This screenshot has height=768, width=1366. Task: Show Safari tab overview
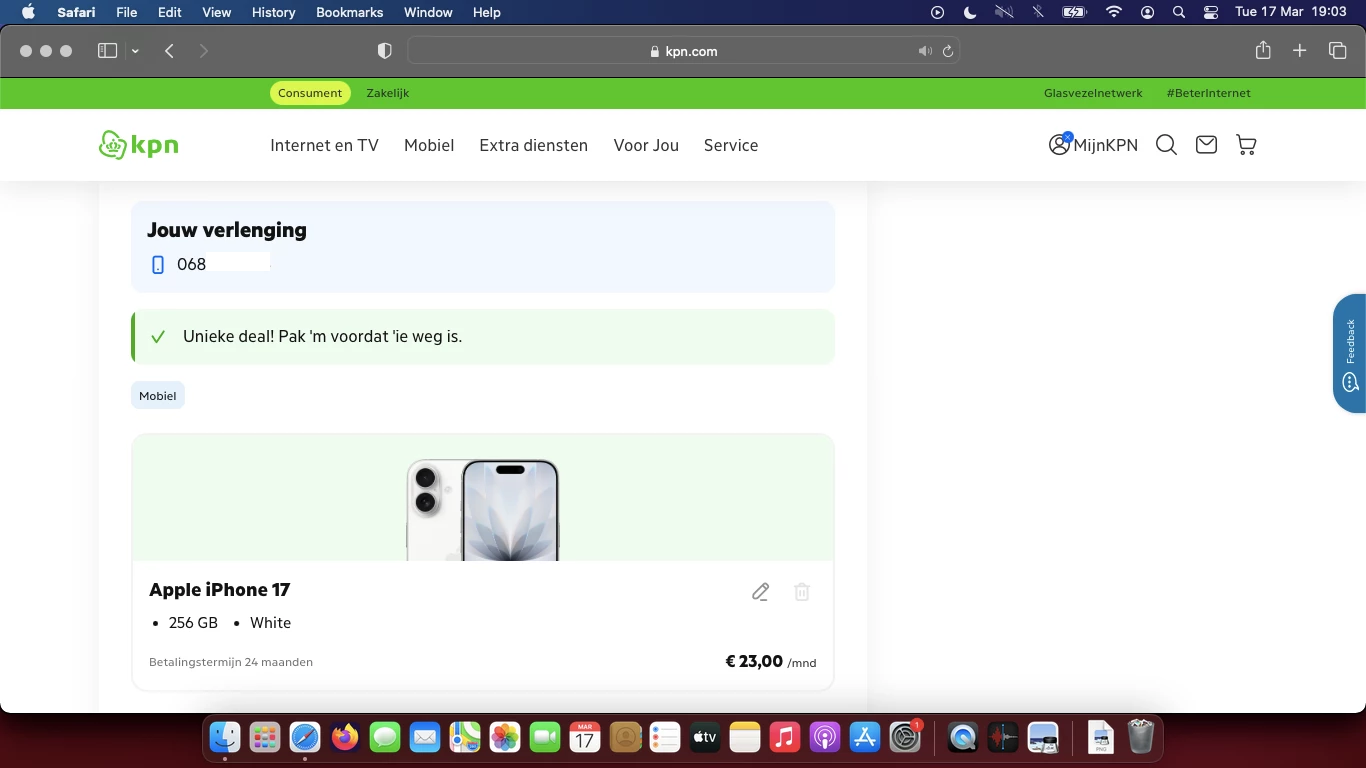pos(1337,51)
